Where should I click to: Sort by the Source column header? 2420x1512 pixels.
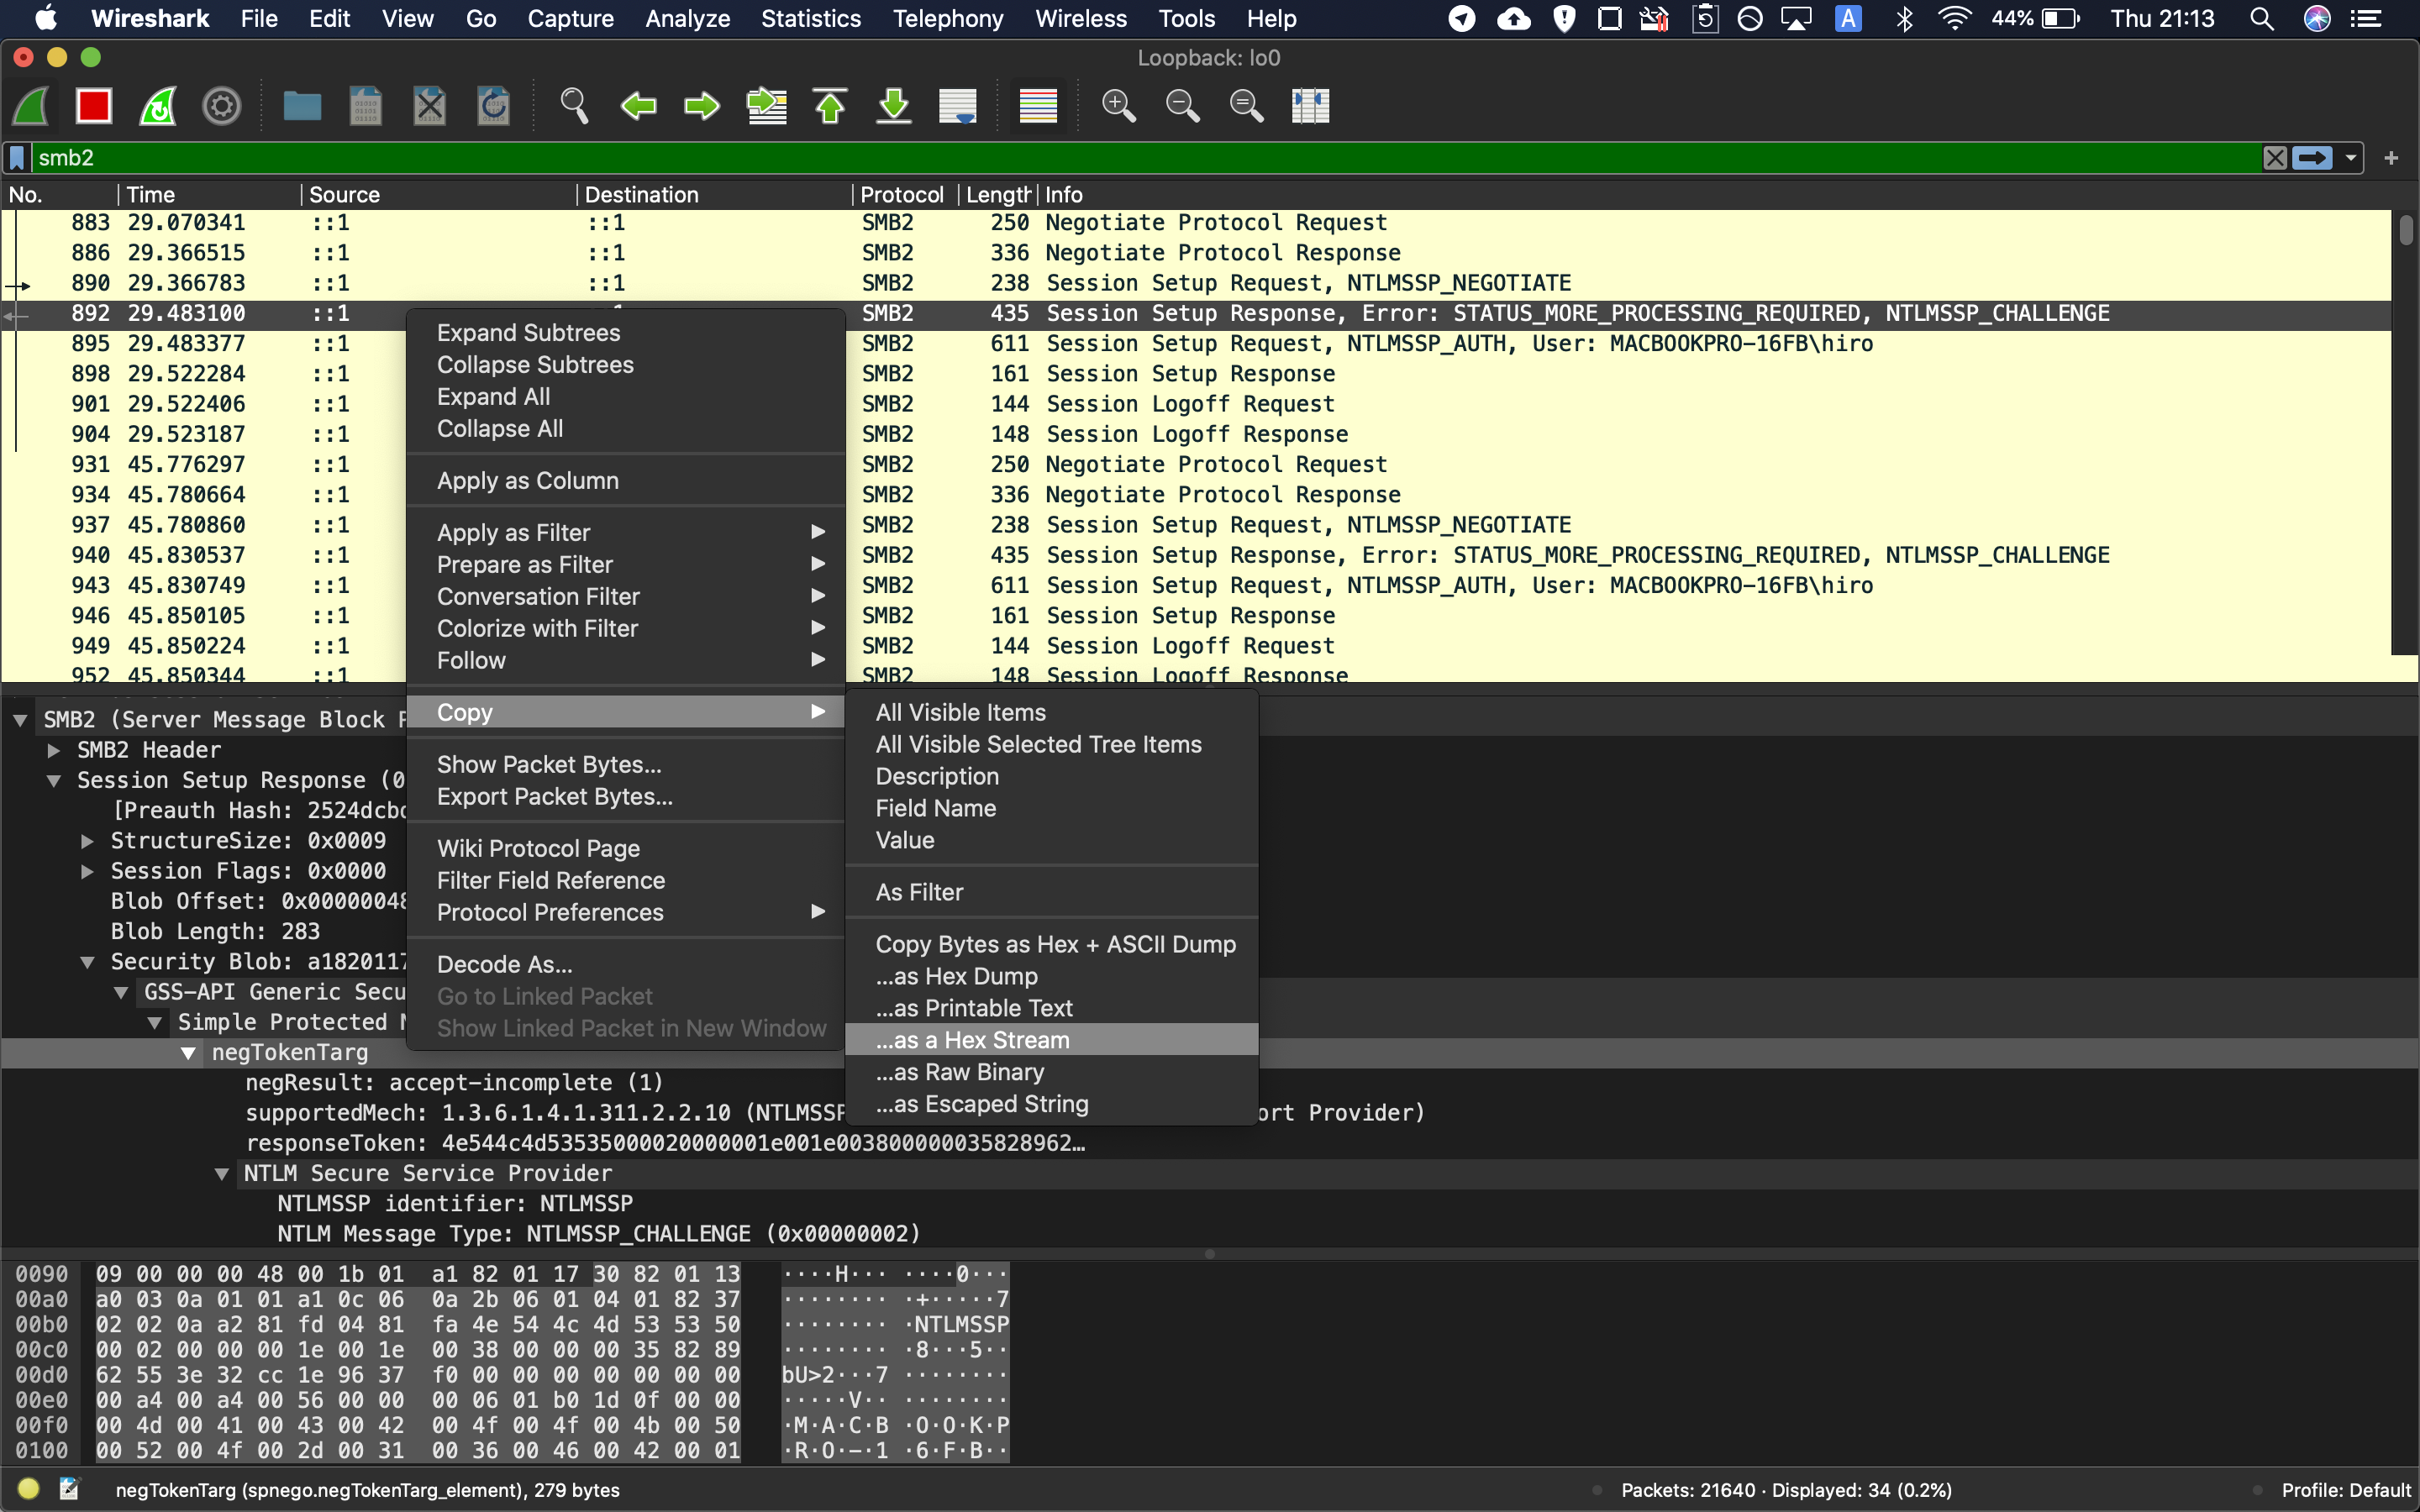(x=438, y=195)
